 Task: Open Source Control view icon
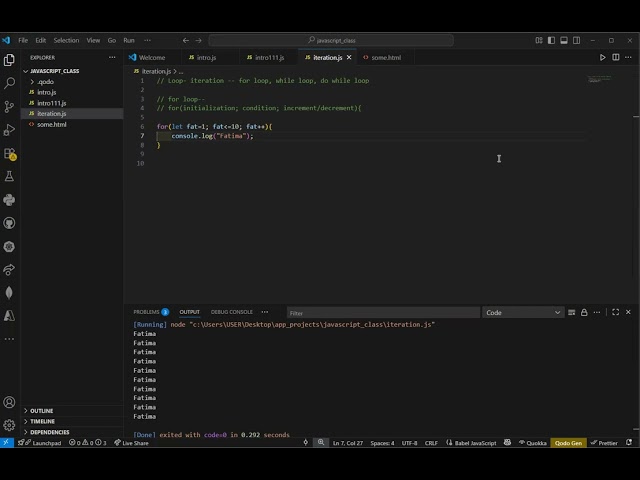pos(9,107)
